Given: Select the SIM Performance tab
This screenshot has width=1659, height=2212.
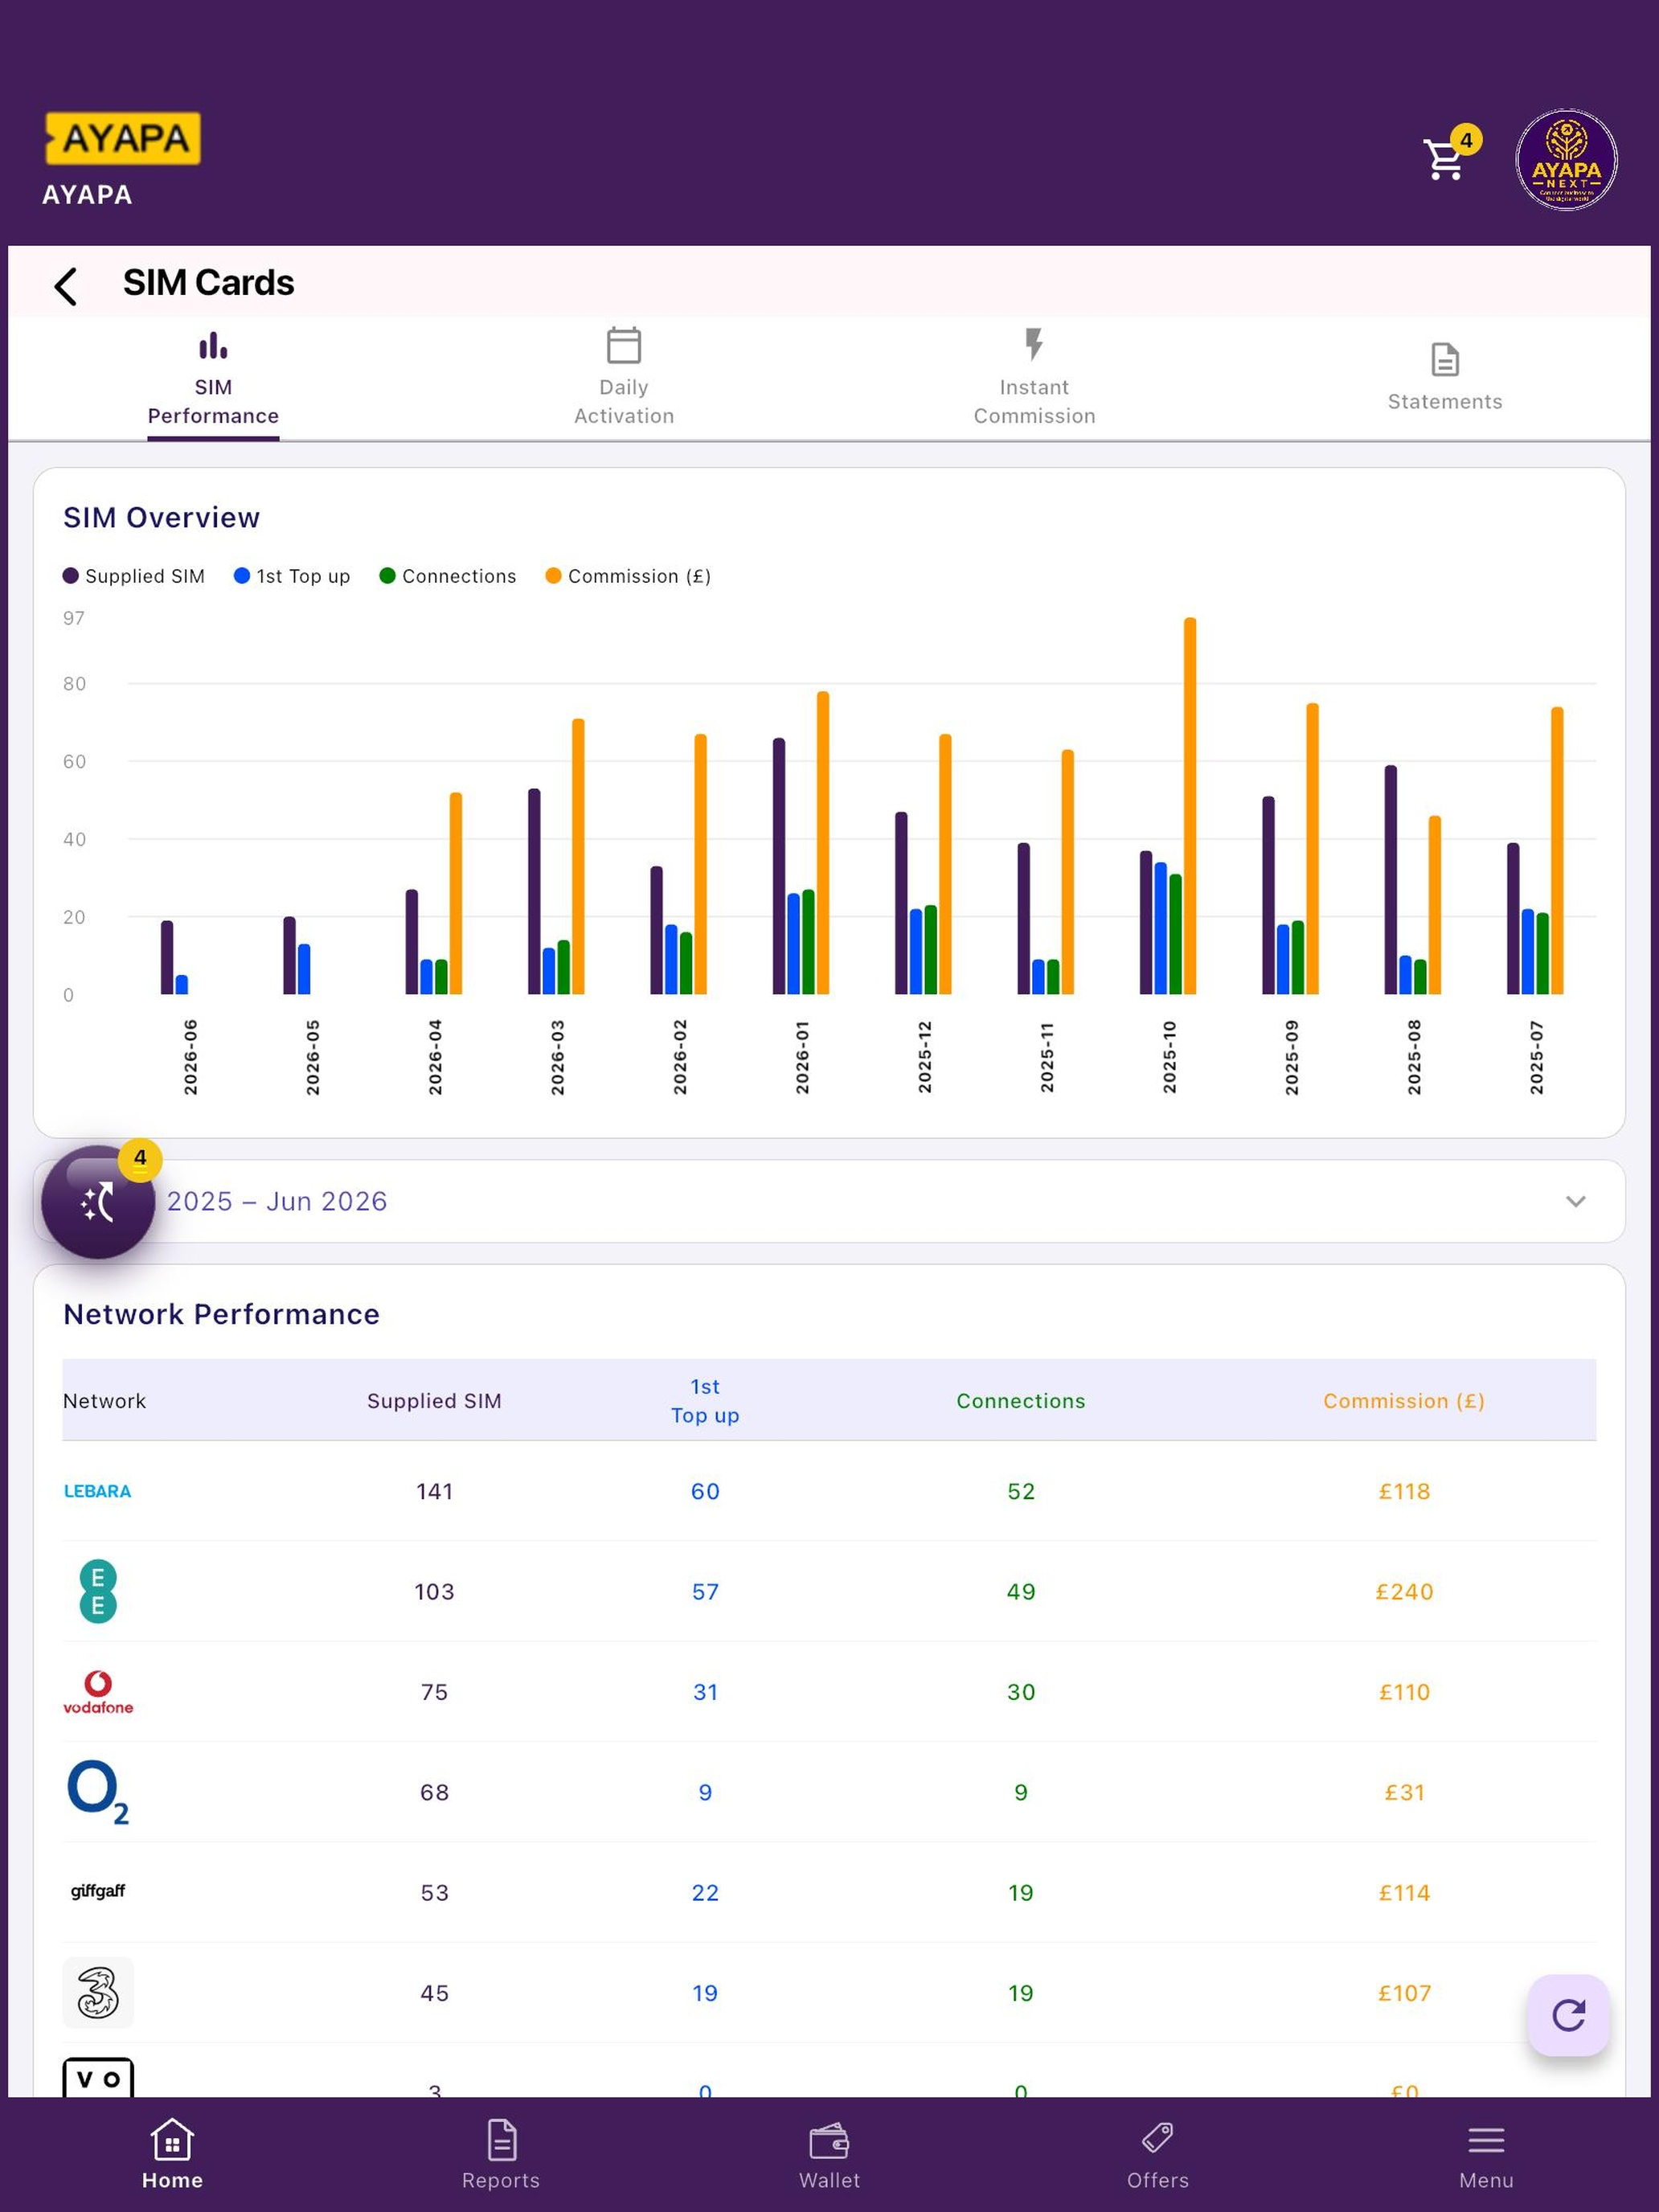Looking at the screenshot, I should pos(213,380).
